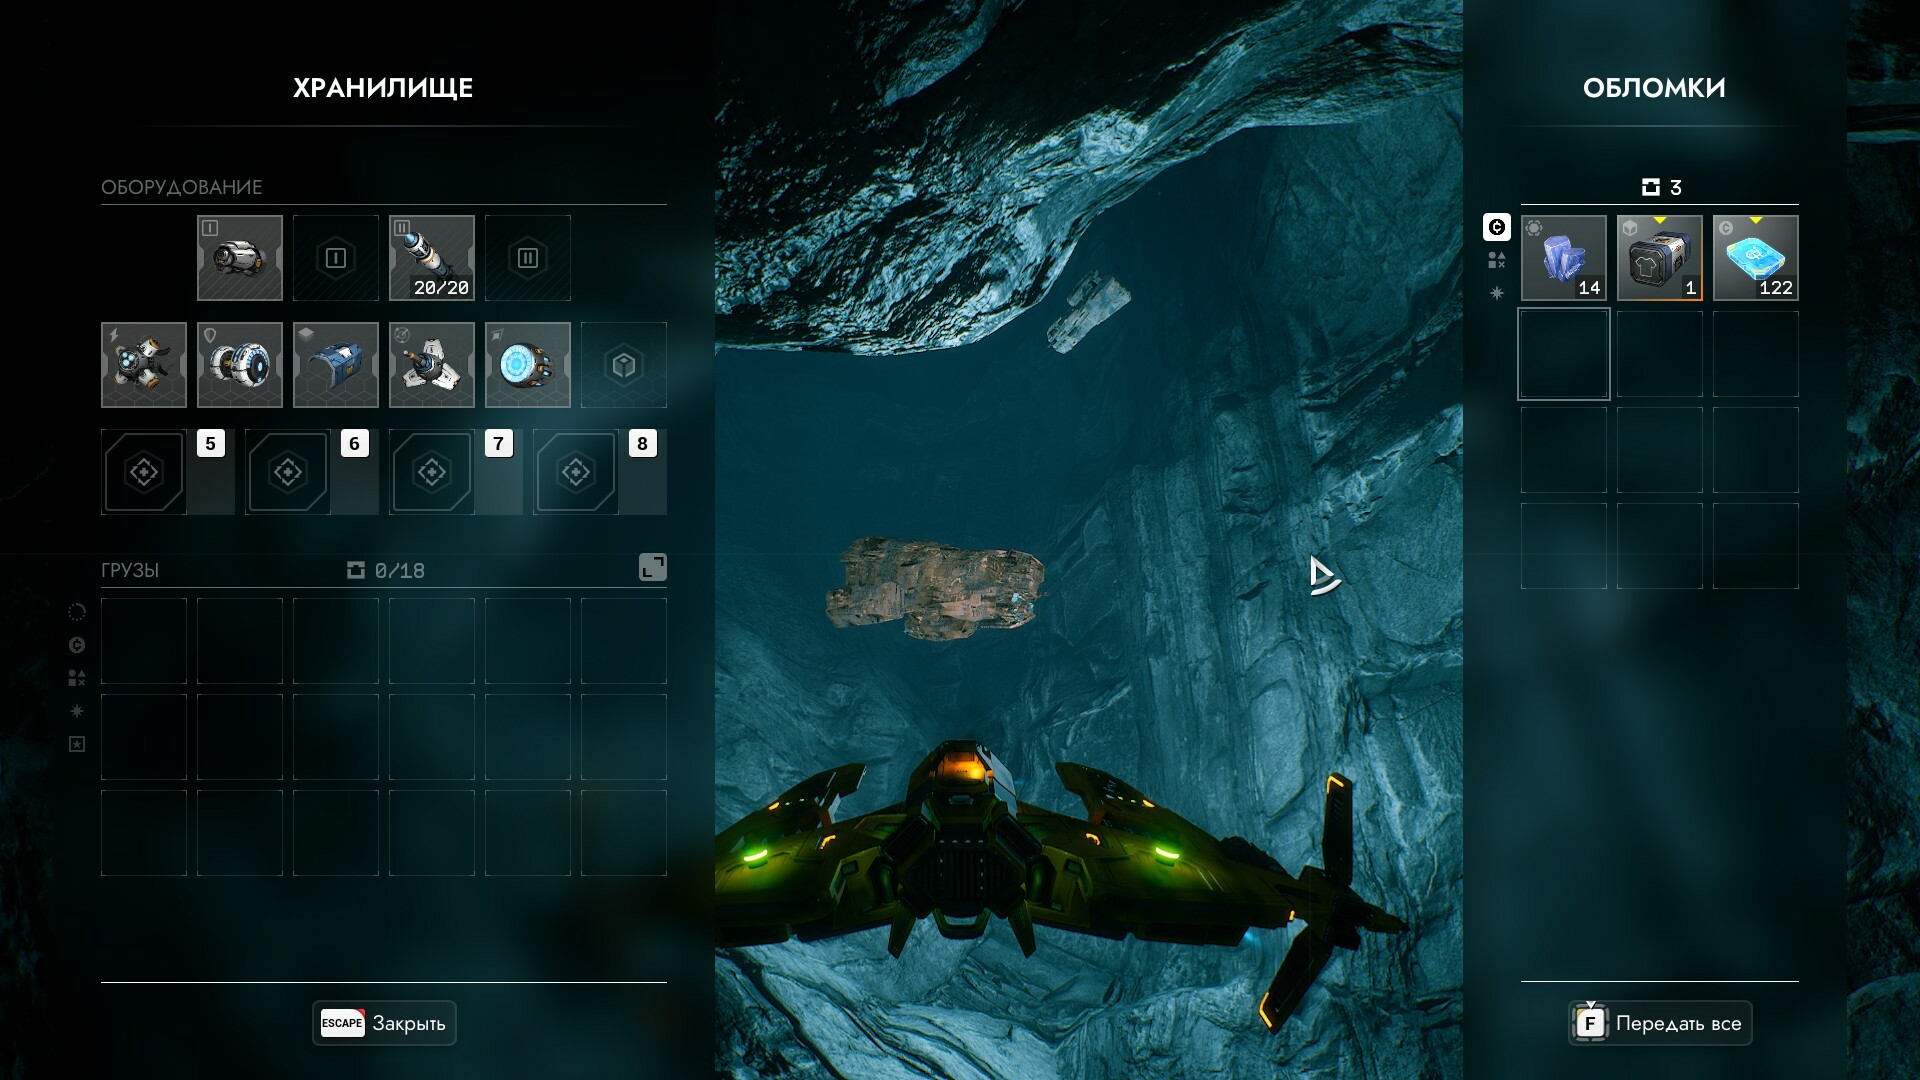Viewport: 1920px width, 1080px height.
Task: Pick the blue crystal stack of 14
Action: (x=1564, y=258)
